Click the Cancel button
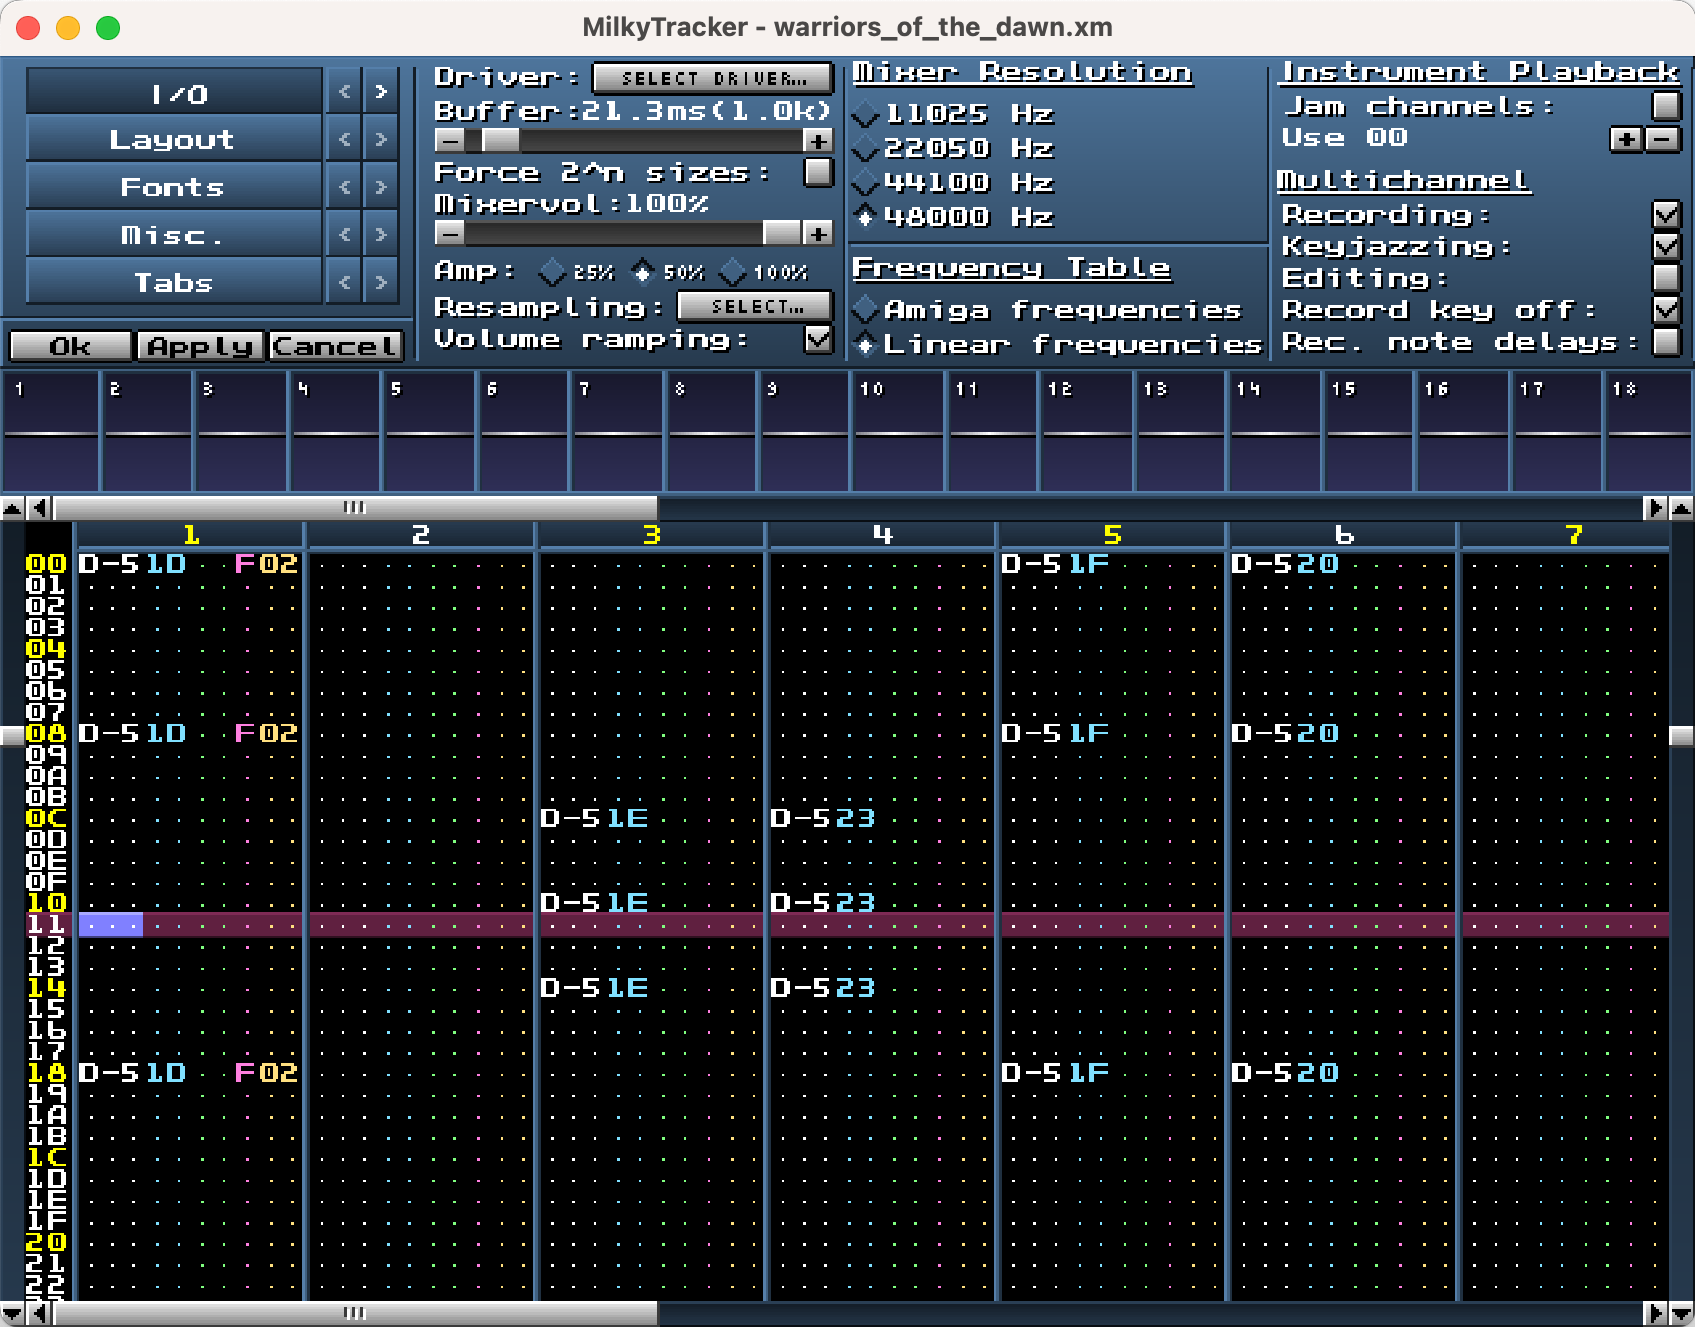Screen dimensions: 1695x1327 [335, 346]
